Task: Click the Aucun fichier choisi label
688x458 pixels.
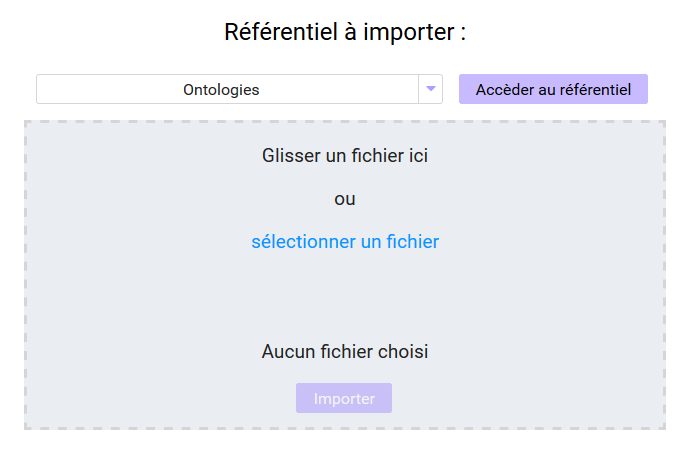Action: [x=345, y=351]
